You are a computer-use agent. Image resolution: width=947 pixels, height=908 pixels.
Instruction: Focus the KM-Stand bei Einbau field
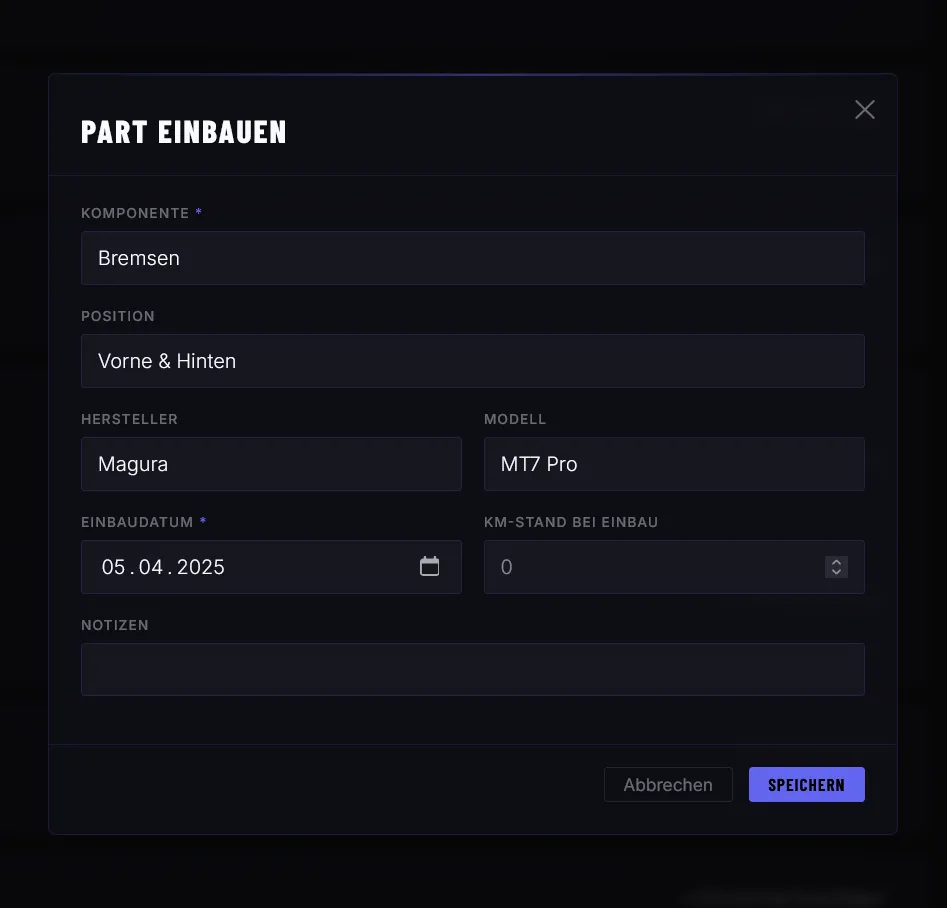(x=650, y=567)
